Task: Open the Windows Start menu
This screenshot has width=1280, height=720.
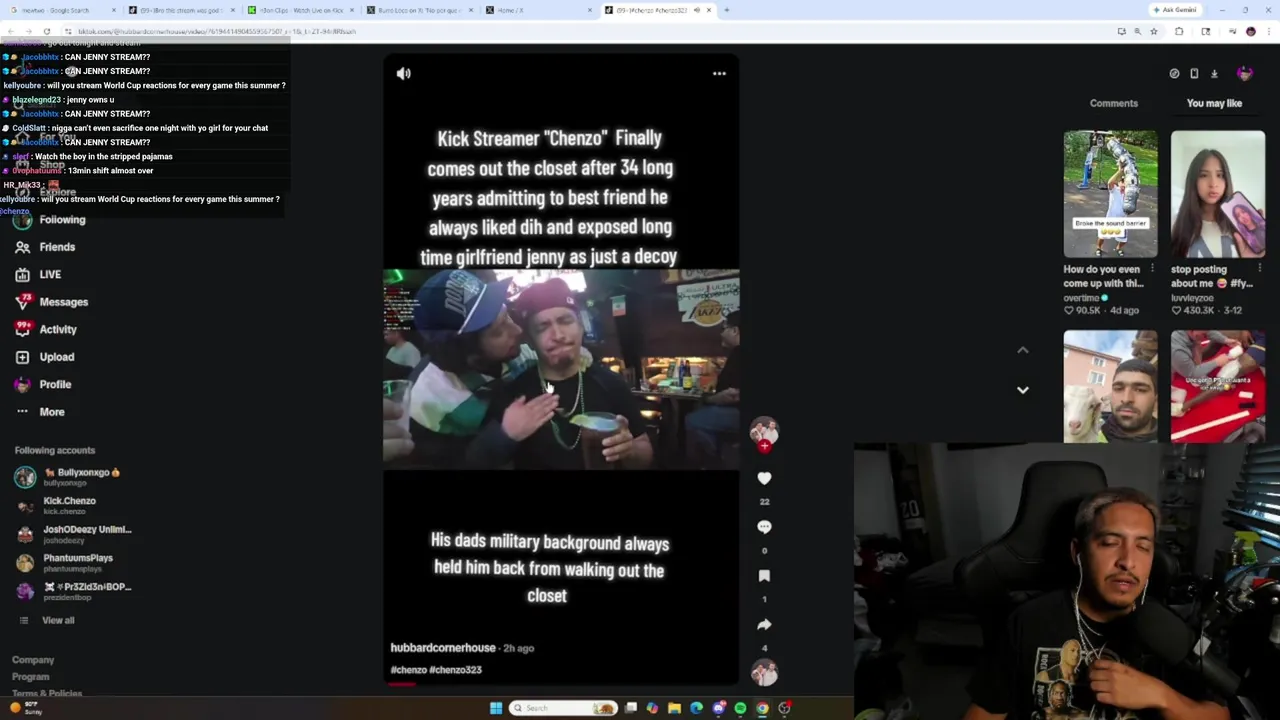Action: 496,708
